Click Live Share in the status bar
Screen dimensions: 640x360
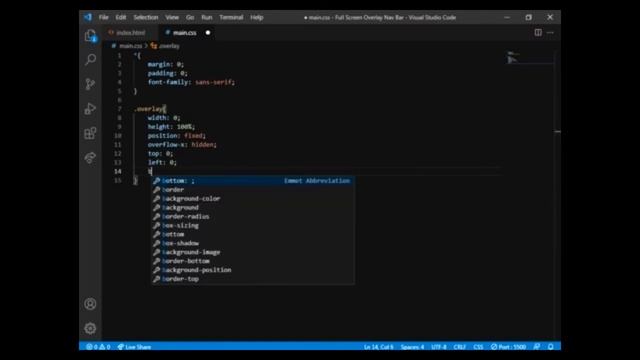point(134,347)
